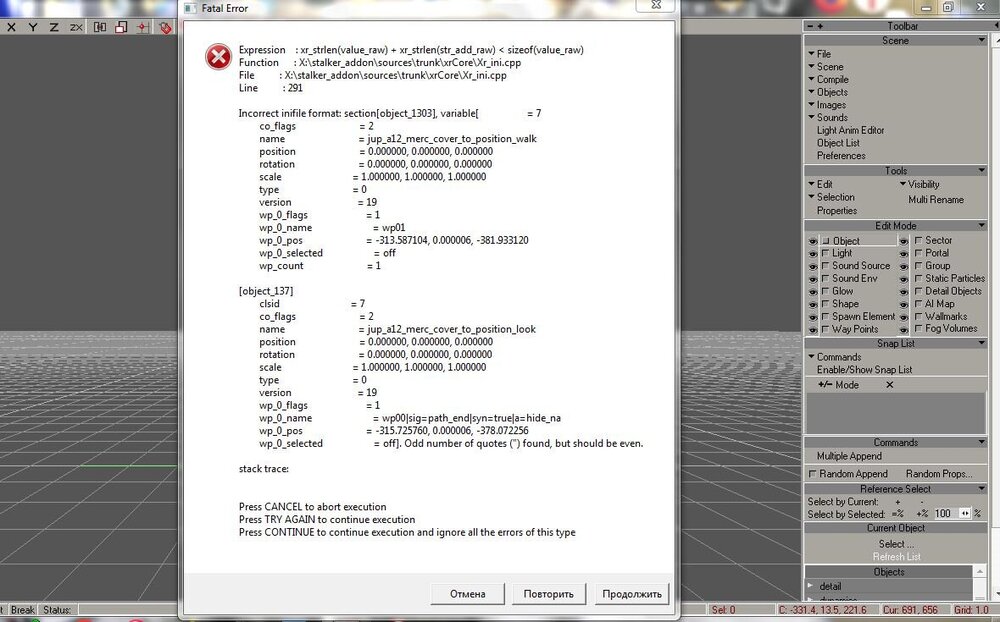The height and width of the screenshot is (622, 1000).
Task: Click the Multi Rename command
Action: click(936, 200)
